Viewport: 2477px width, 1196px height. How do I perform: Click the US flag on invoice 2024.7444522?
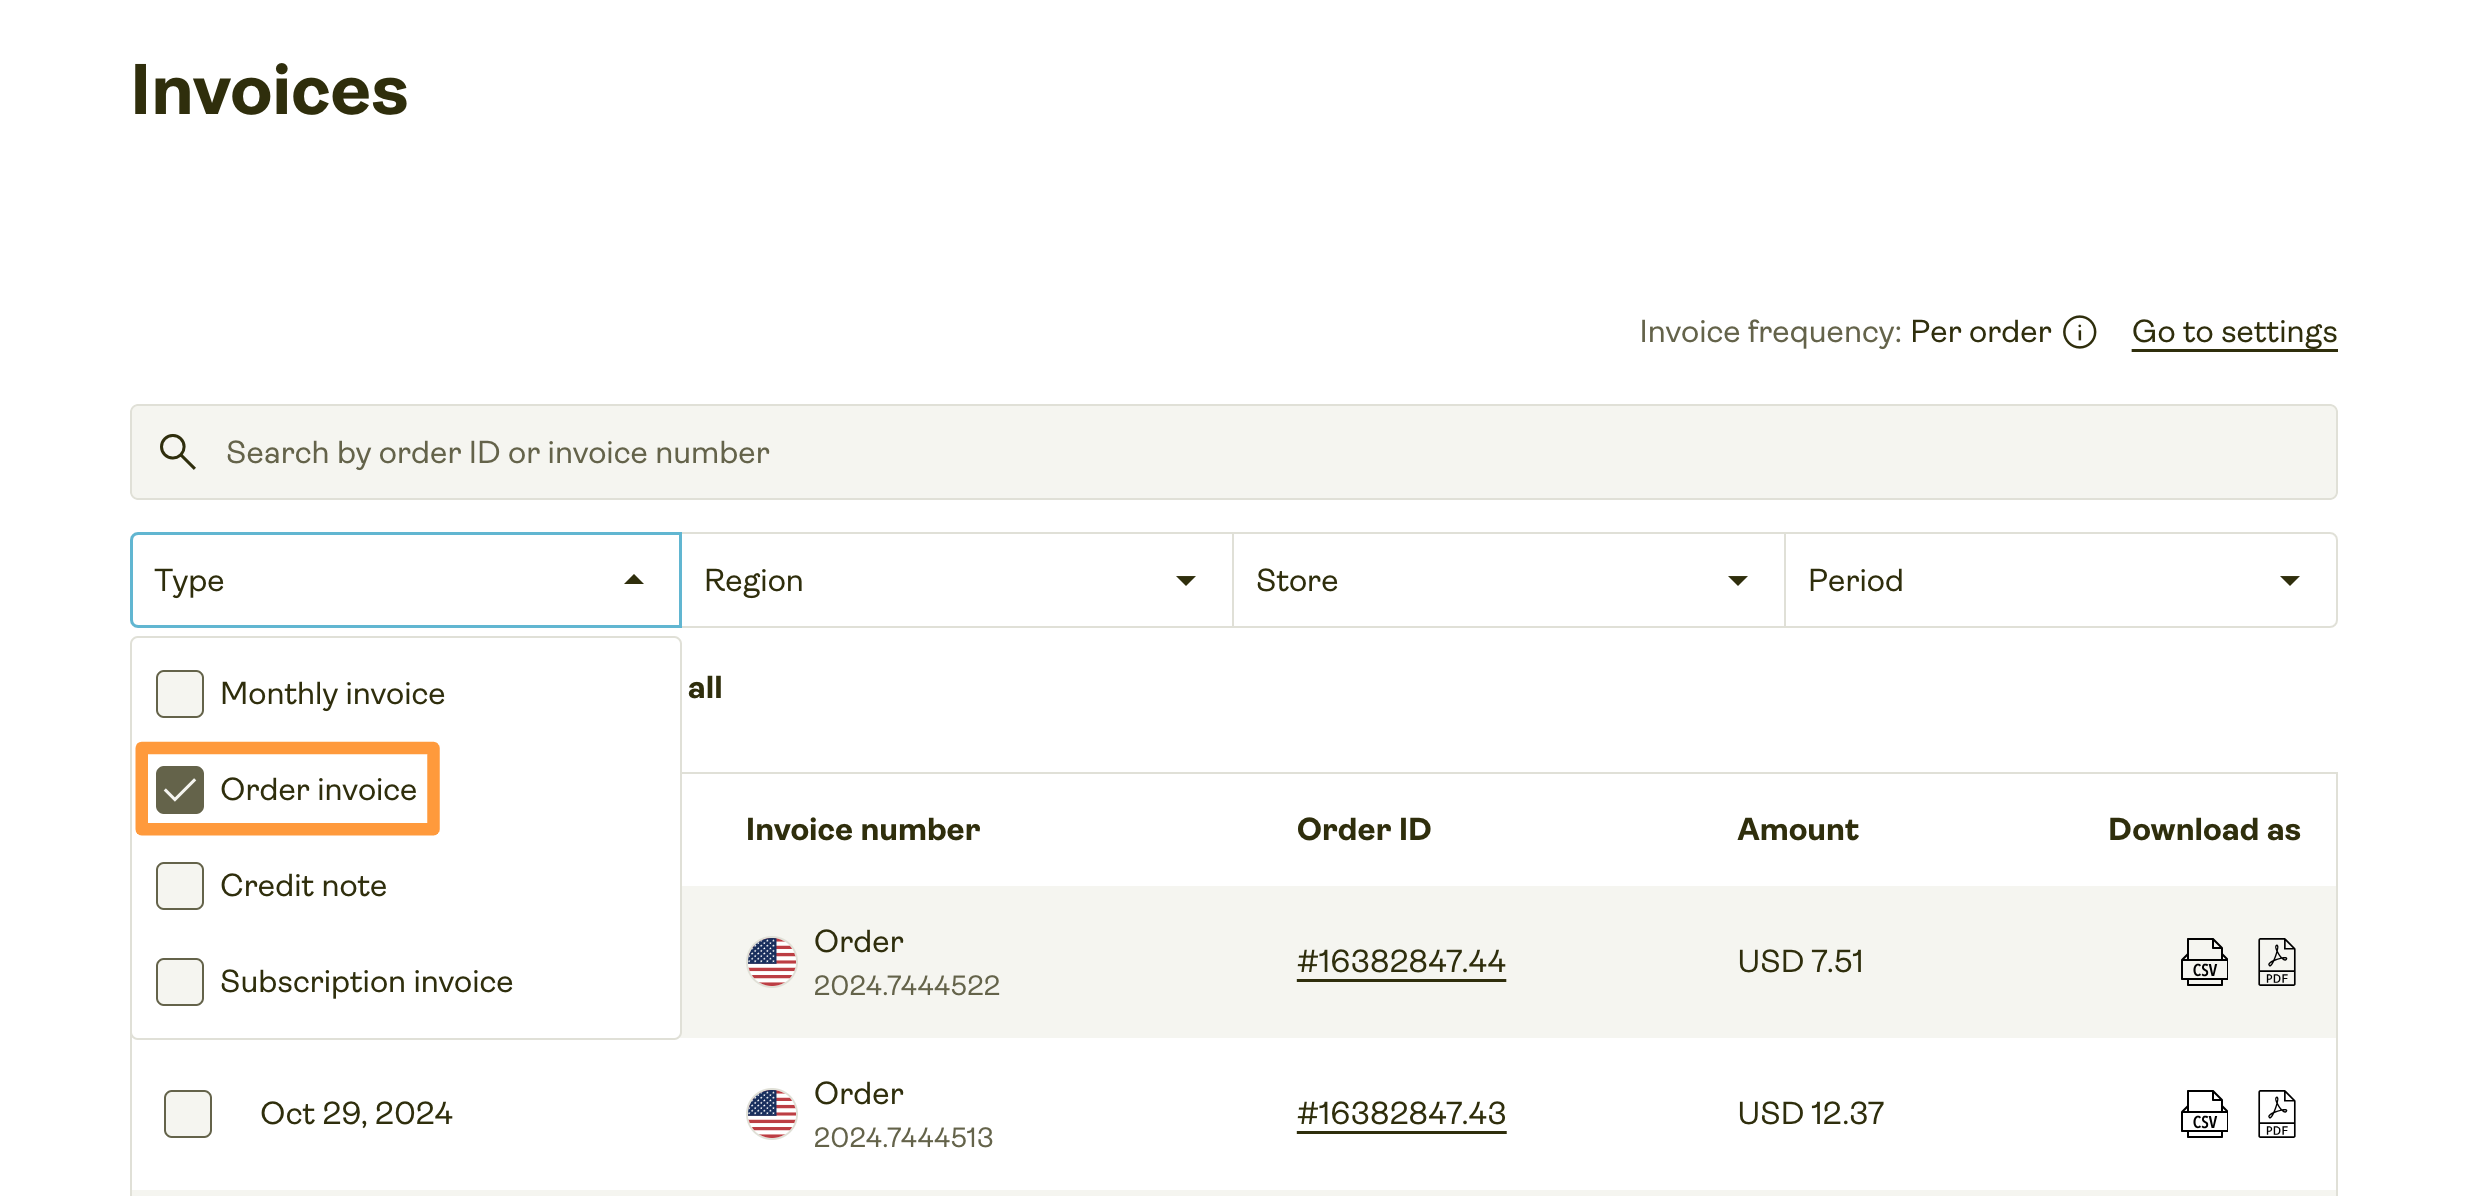coord(771,962)
